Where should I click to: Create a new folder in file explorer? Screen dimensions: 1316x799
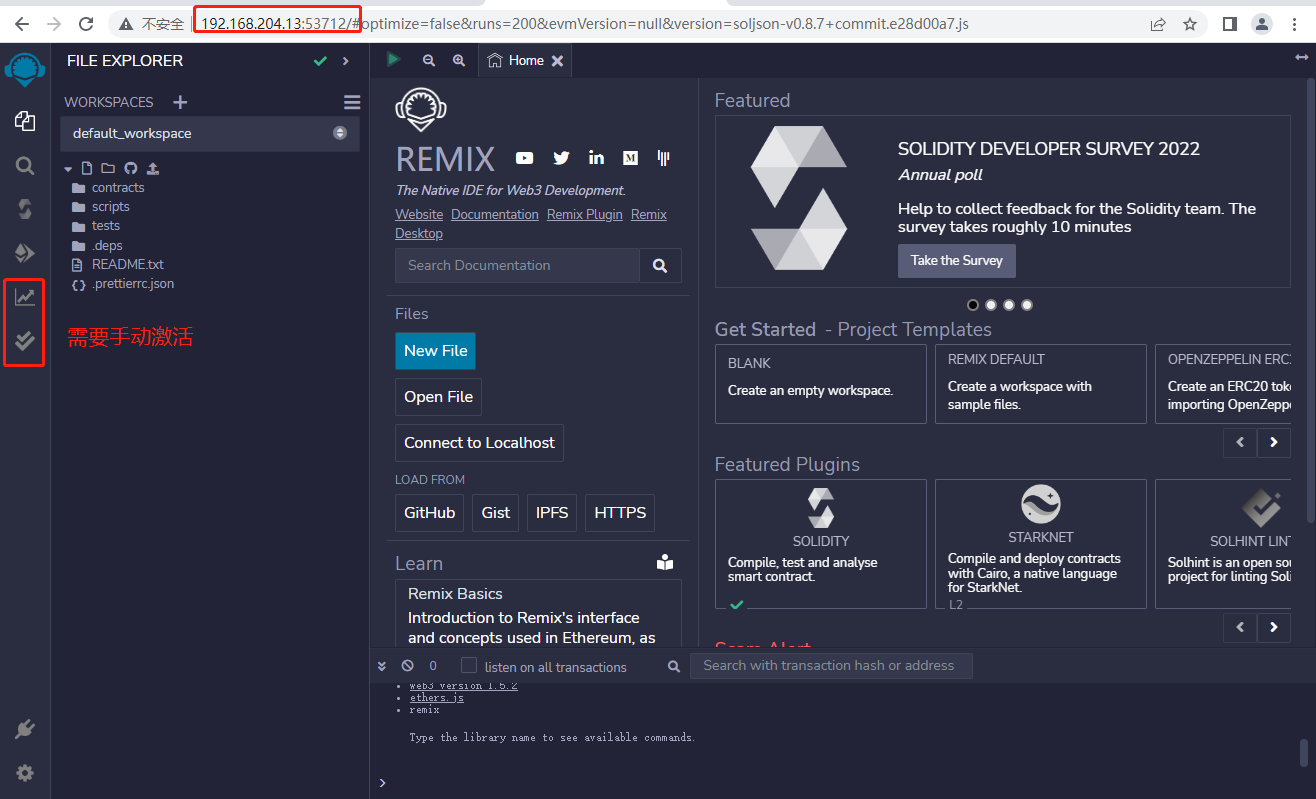pos(108,168)
